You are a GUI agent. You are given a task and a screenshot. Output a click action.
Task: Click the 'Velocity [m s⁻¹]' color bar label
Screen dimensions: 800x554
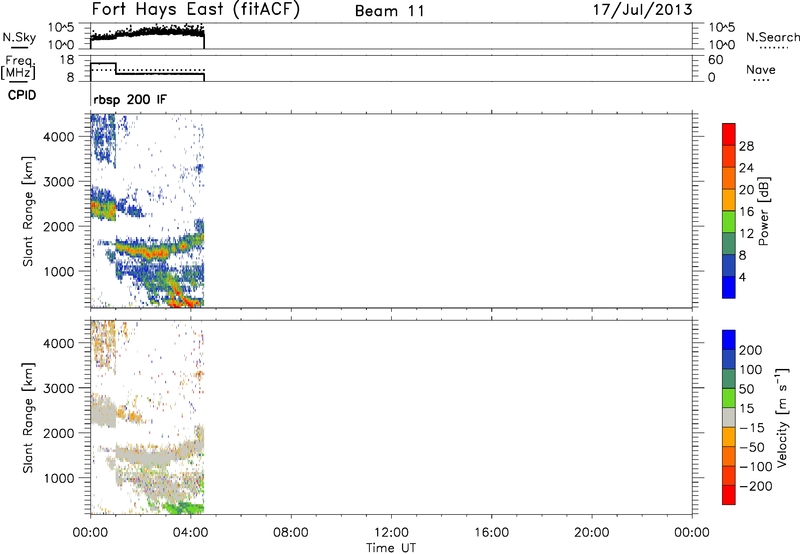782,417
